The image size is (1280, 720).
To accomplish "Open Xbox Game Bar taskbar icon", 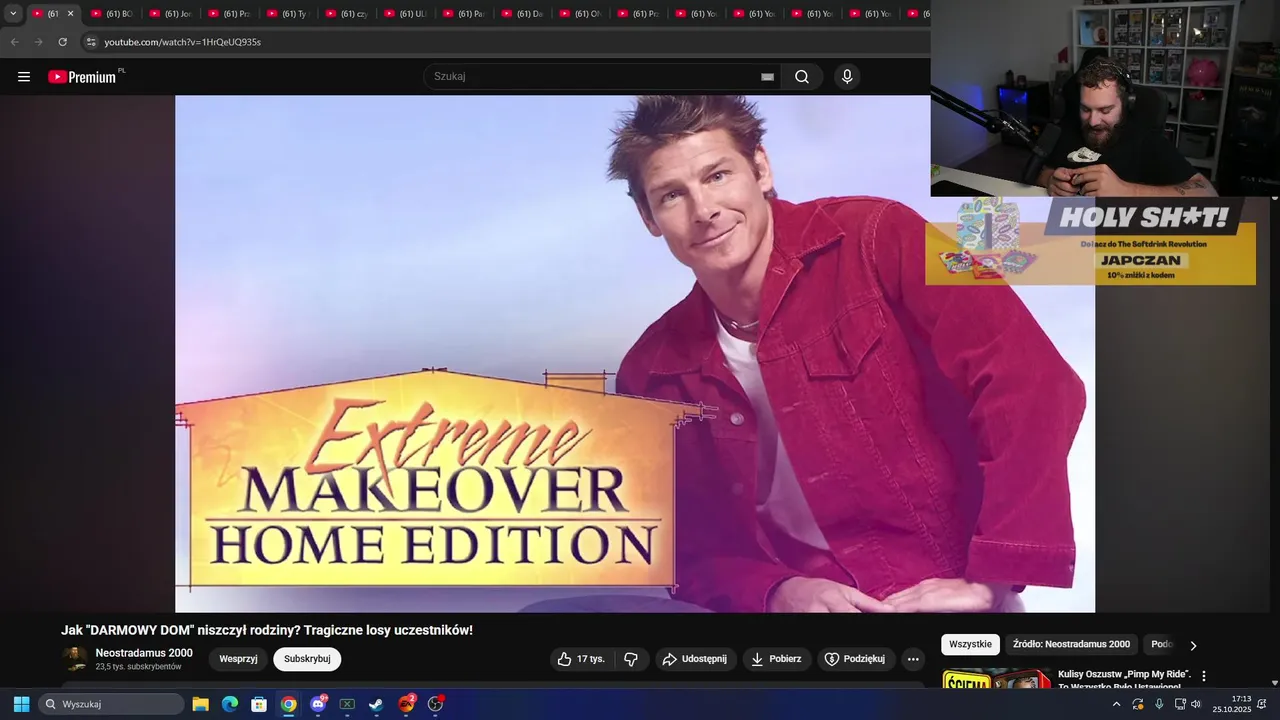I will click(347, 704).
